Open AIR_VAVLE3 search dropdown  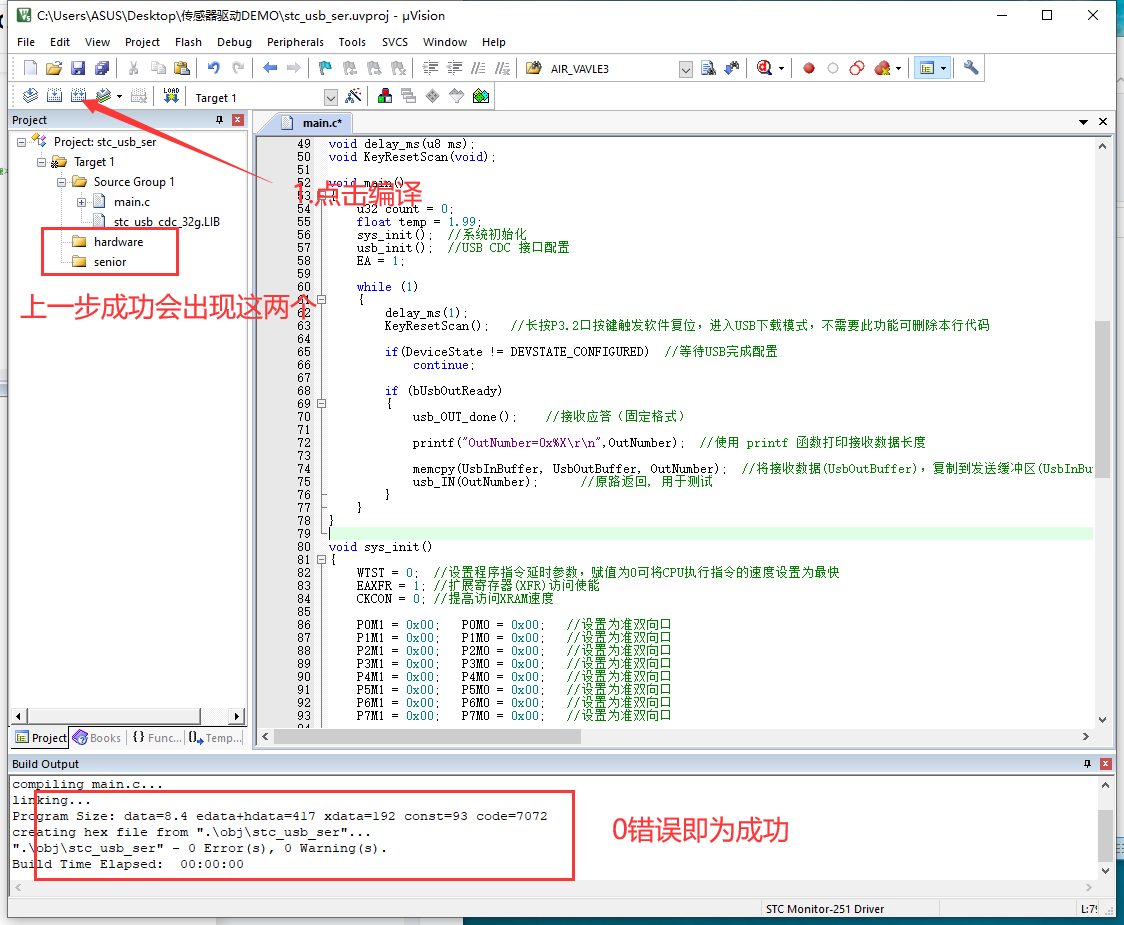686,69
